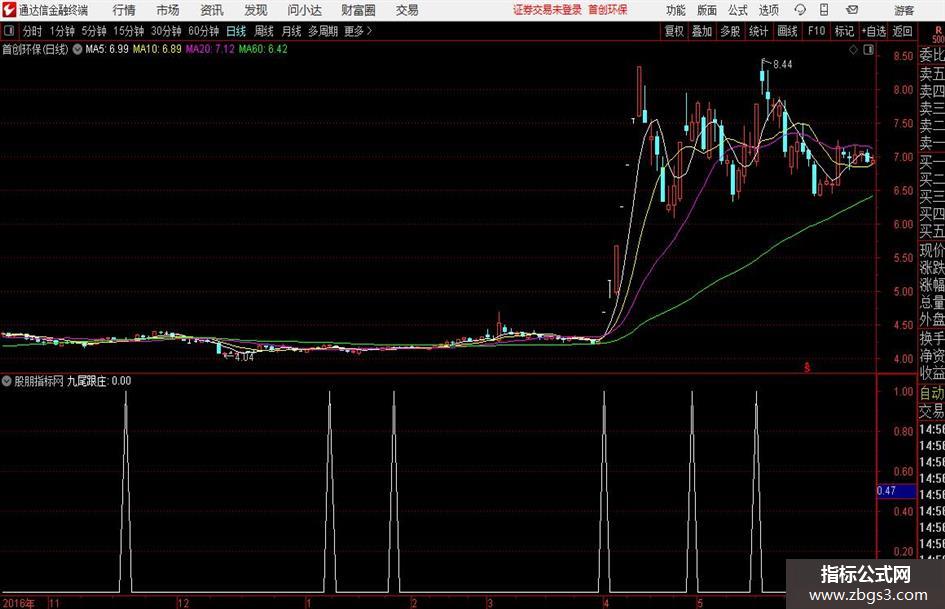Expand the 九尾跟庄 indicator chevron icon

pos(7,381)
